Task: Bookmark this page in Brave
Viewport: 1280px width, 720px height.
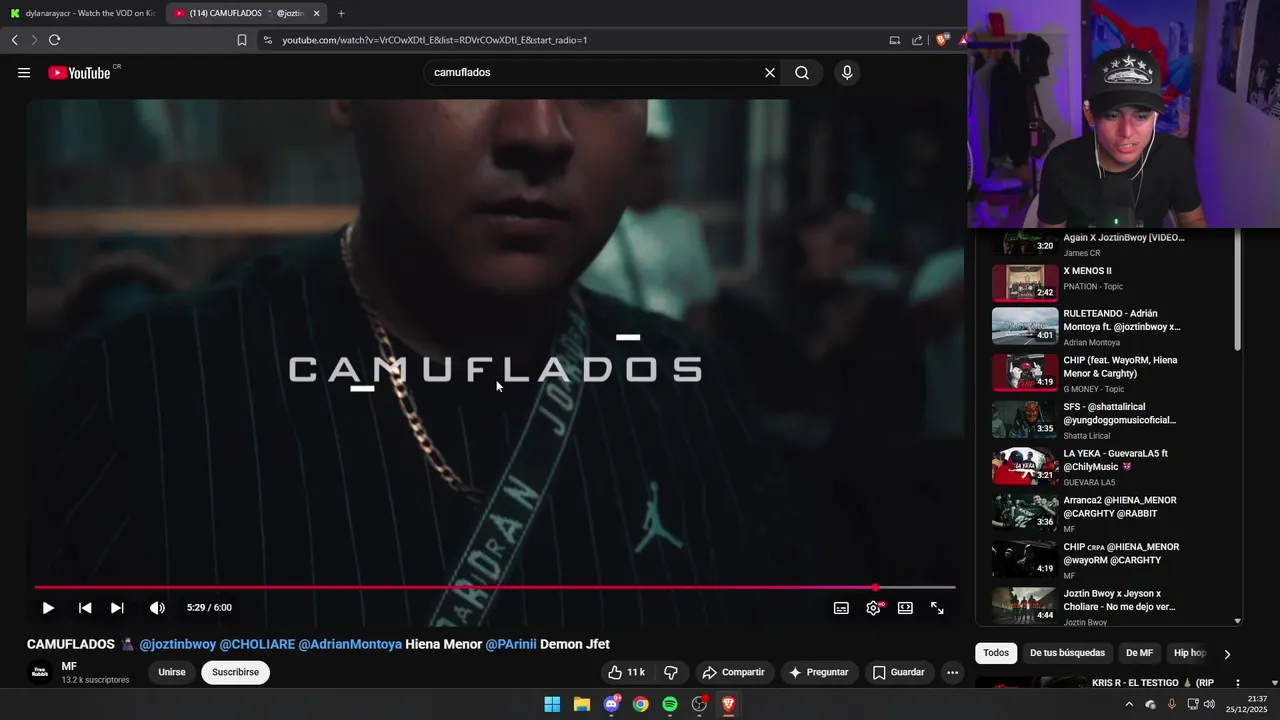Action: point(242,40)
